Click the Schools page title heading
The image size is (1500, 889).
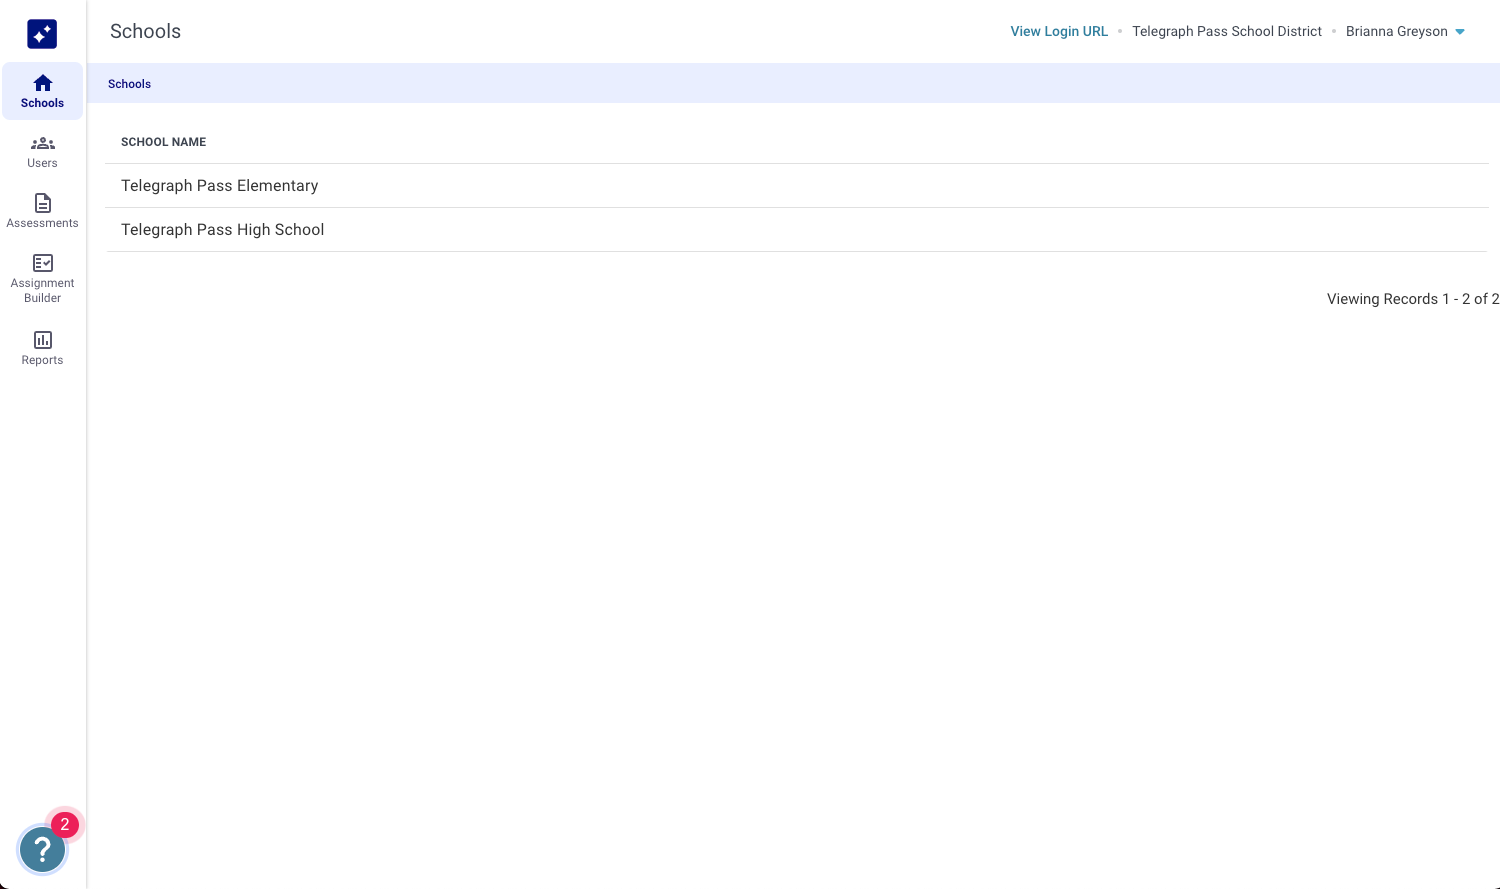(145, 32)
